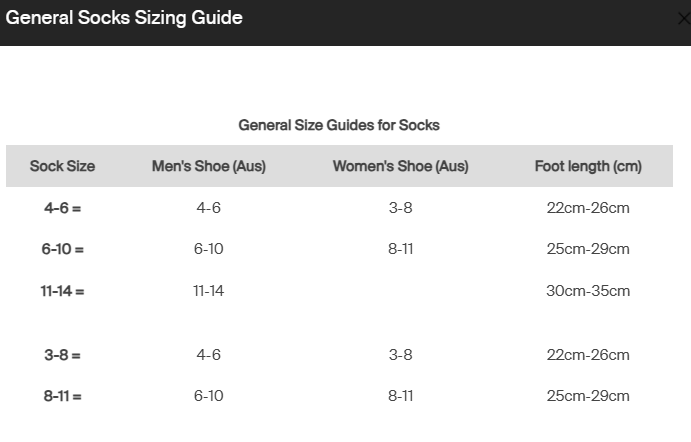Image resolution: width=691 pixels, height=442 pixels.
Task: Click 25cm-29cm in the 8-11 row
Action: point(588,396)
